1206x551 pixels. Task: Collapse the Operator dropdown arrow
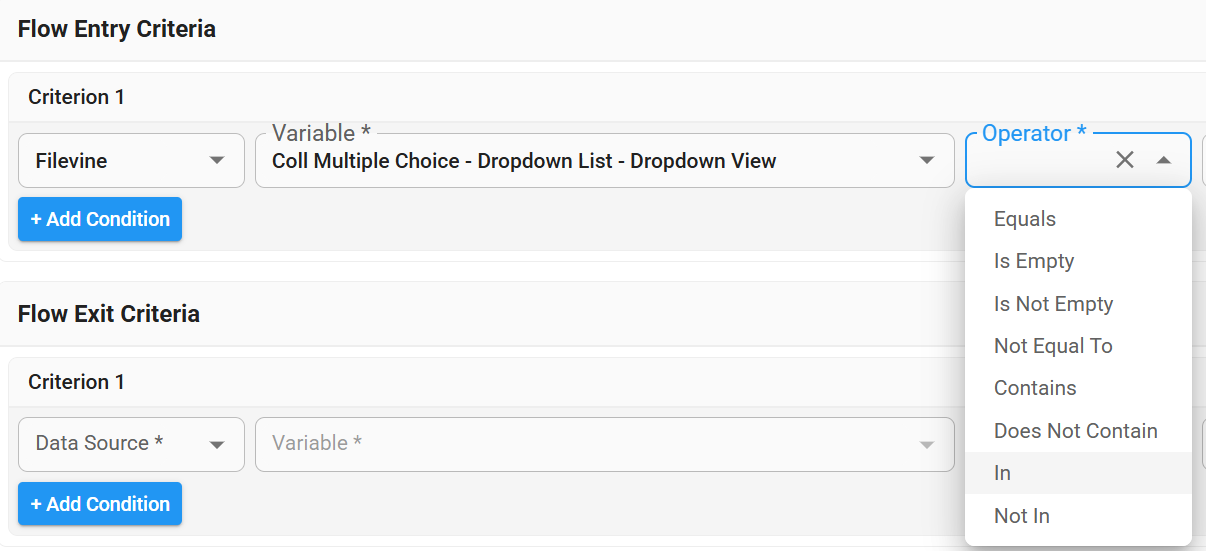[x=1164, y=160]
